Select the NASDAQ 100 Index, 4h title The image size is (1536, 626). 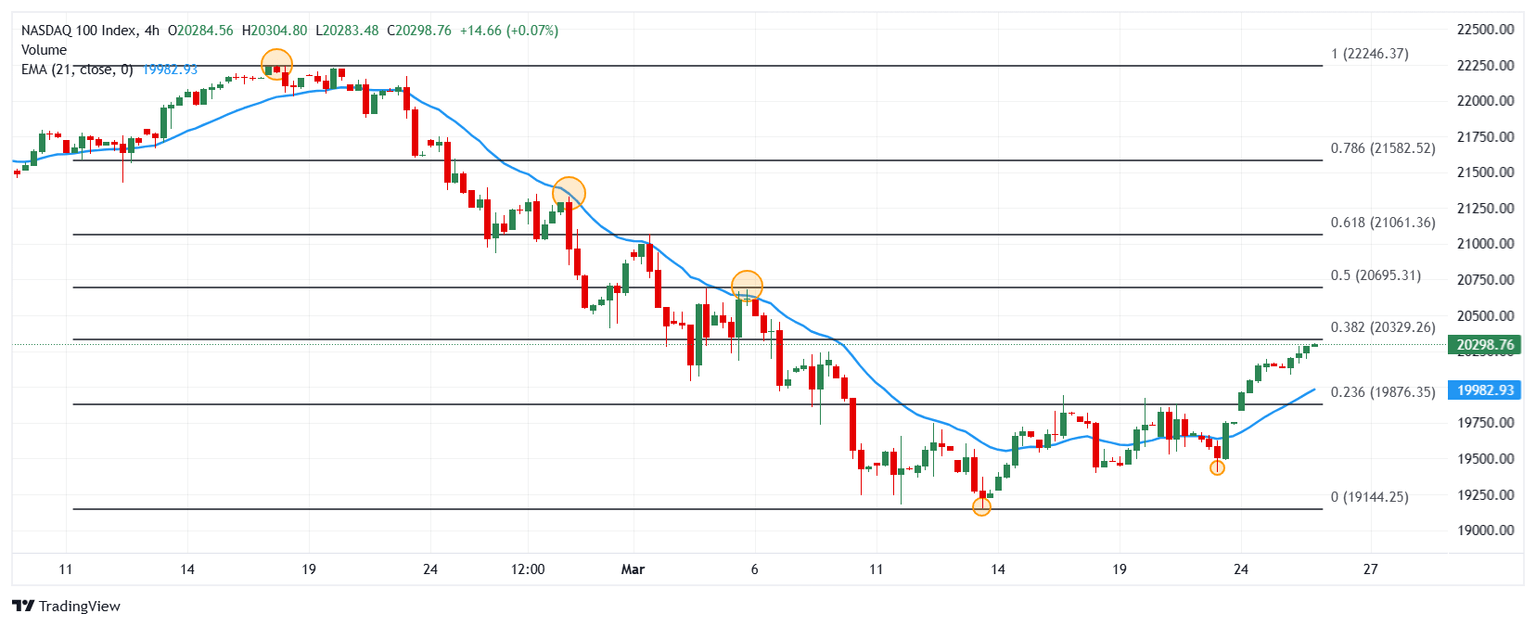pyautogui.click(x=91, y=31)
